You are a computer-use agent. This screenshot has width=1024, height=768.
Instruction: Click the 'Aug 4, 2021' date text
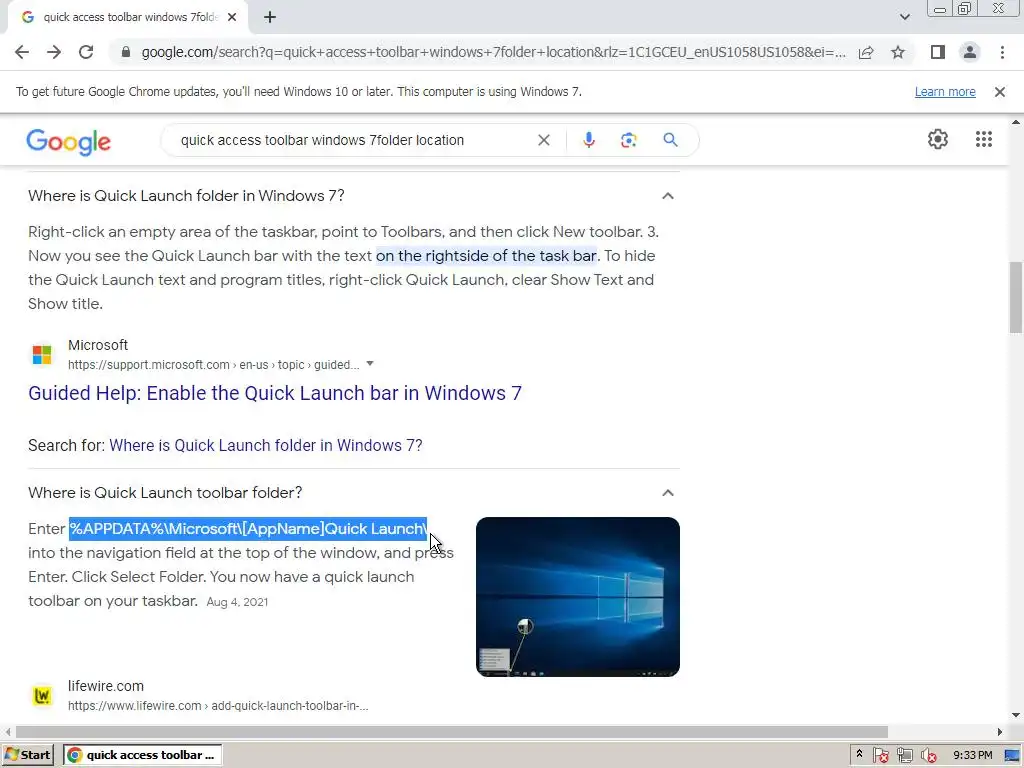pos(237,602)
